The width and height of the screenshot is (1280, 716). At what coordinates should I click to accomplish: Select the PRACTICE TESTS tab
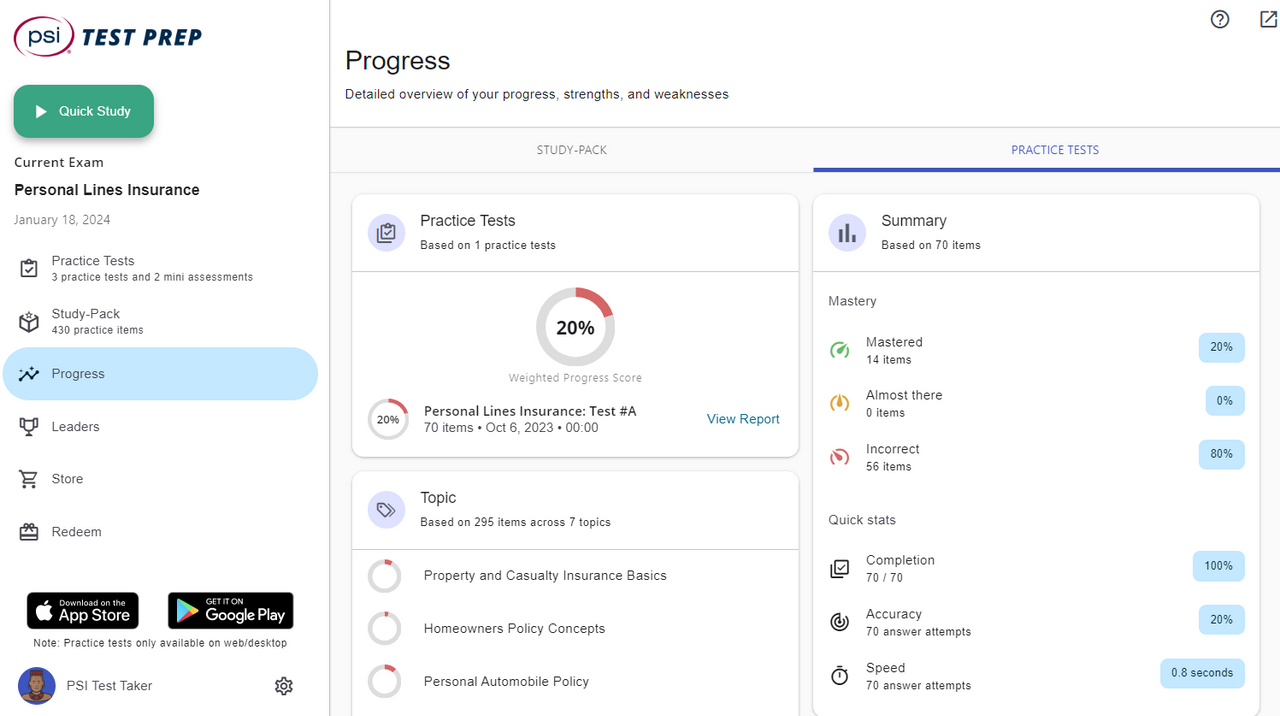(1054, 150)
